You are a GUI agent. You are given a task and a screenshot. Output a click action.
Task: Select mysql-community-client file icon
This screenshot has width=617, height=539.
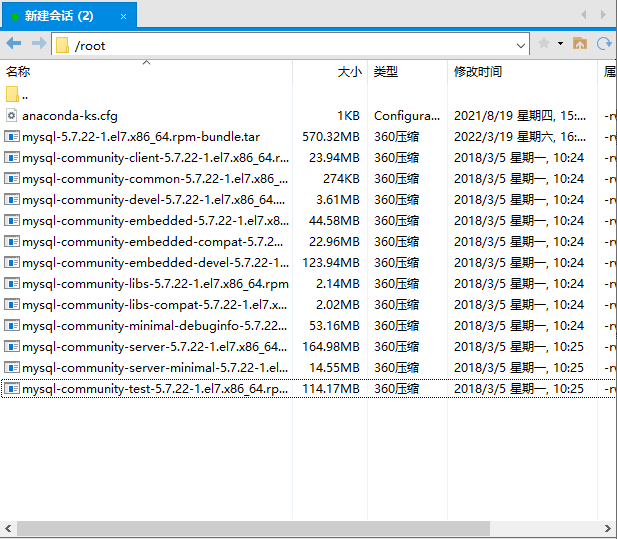(x=12, y=157)
